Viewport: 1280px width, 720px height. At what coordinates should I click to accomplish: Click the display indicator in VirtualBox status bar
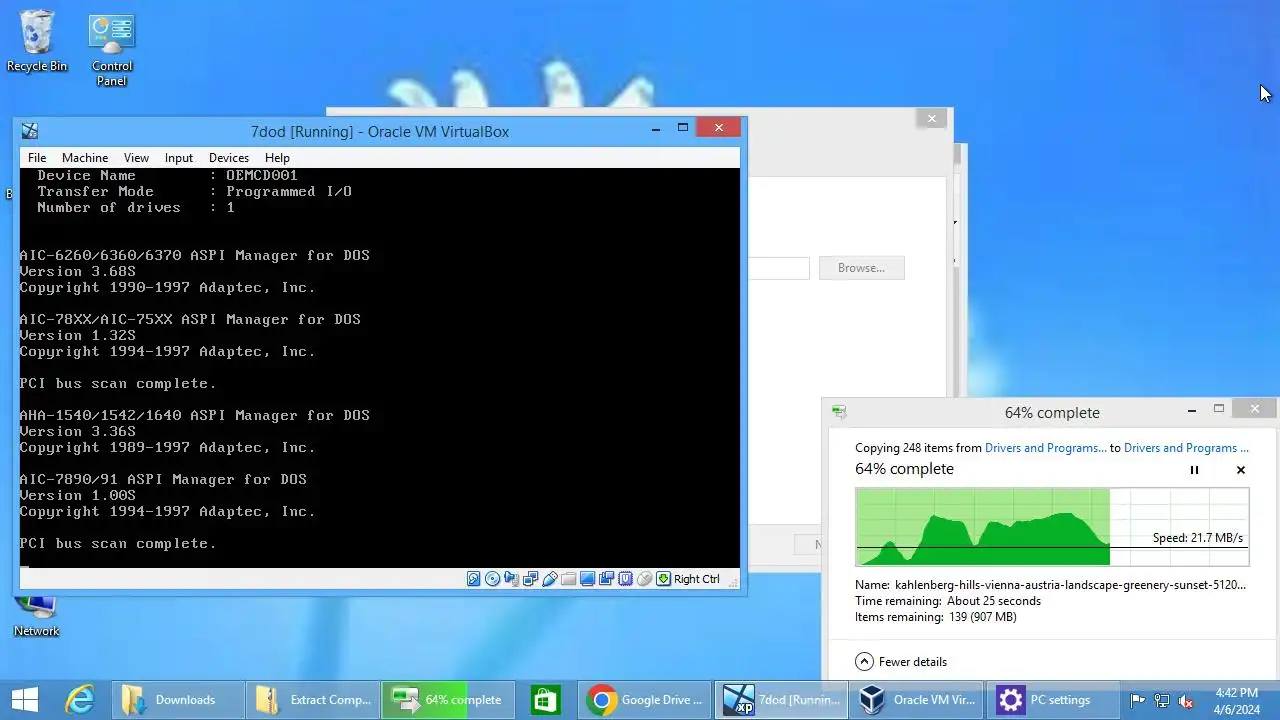coord(587,579)
